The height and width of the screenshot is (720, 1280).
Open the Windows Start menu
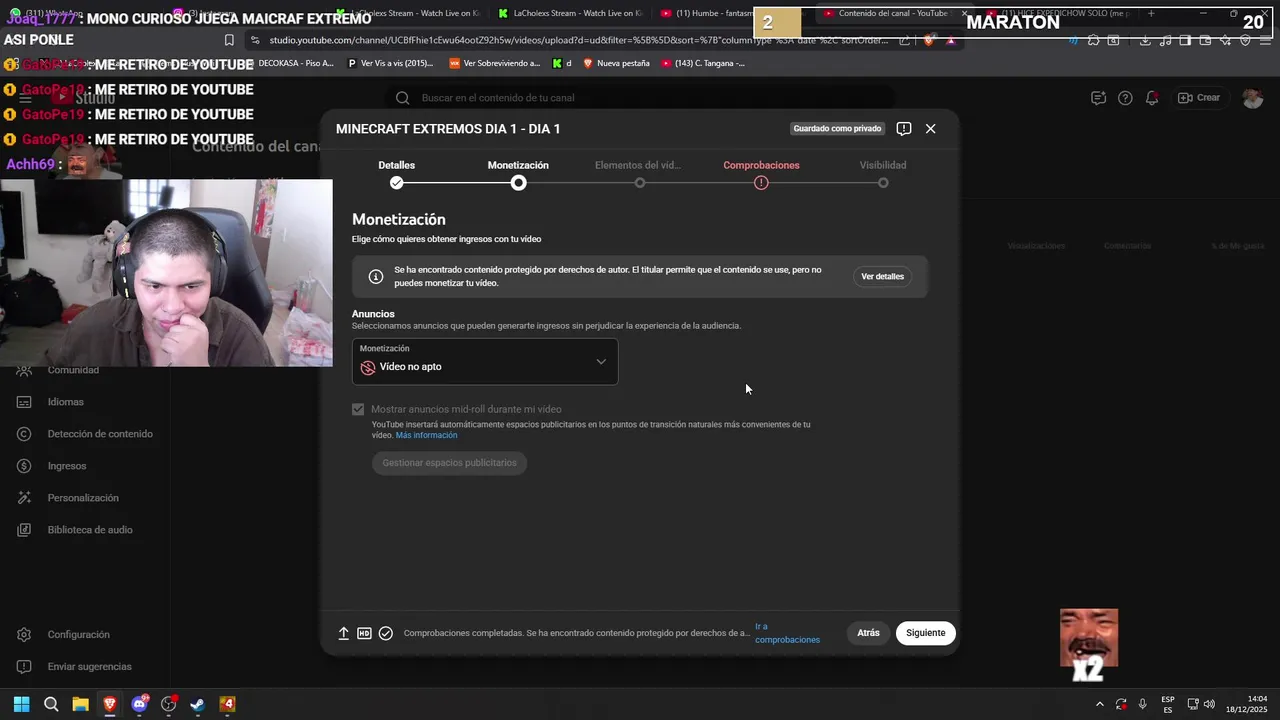tap(22, 704)
